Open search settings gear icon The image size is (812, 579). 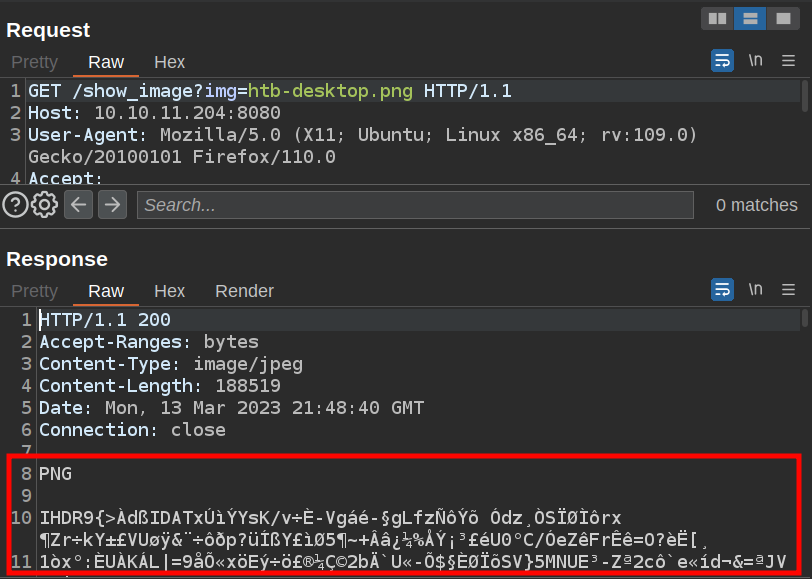point(44,205)
